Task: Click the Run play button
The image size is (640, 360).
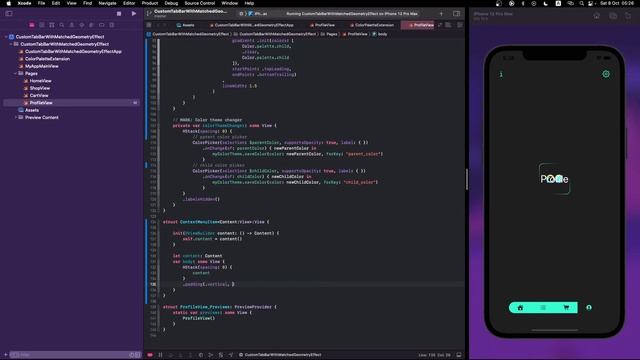Action: click(x=133, y=13)
